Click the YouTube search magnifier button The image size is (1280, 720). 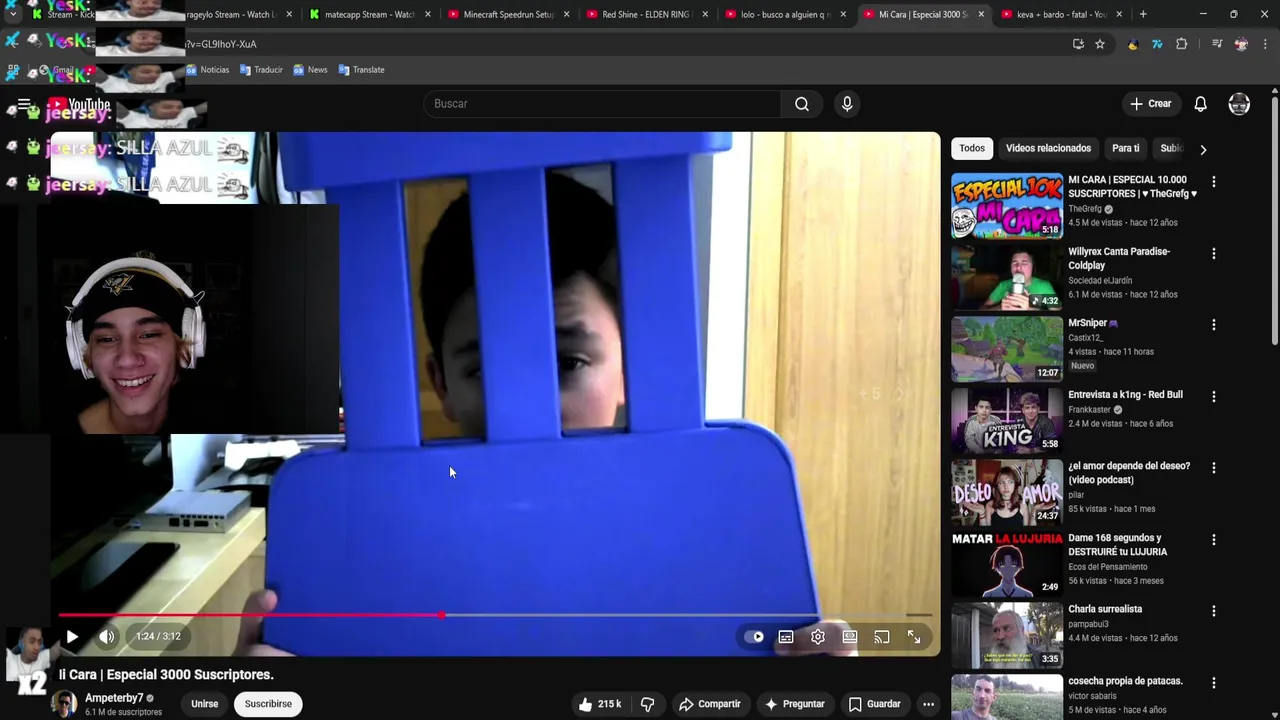(x=802, y=104)
